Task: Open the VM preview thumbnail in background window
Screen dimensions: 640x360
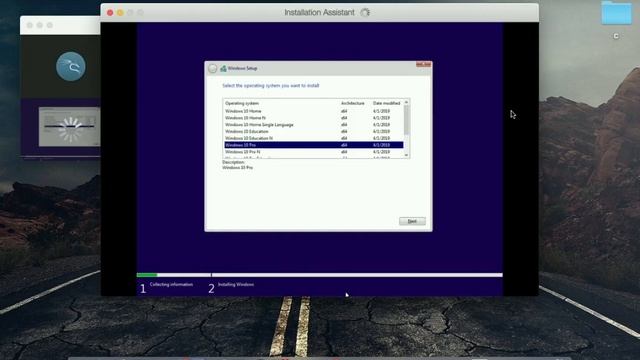Action: pos(69,127)
